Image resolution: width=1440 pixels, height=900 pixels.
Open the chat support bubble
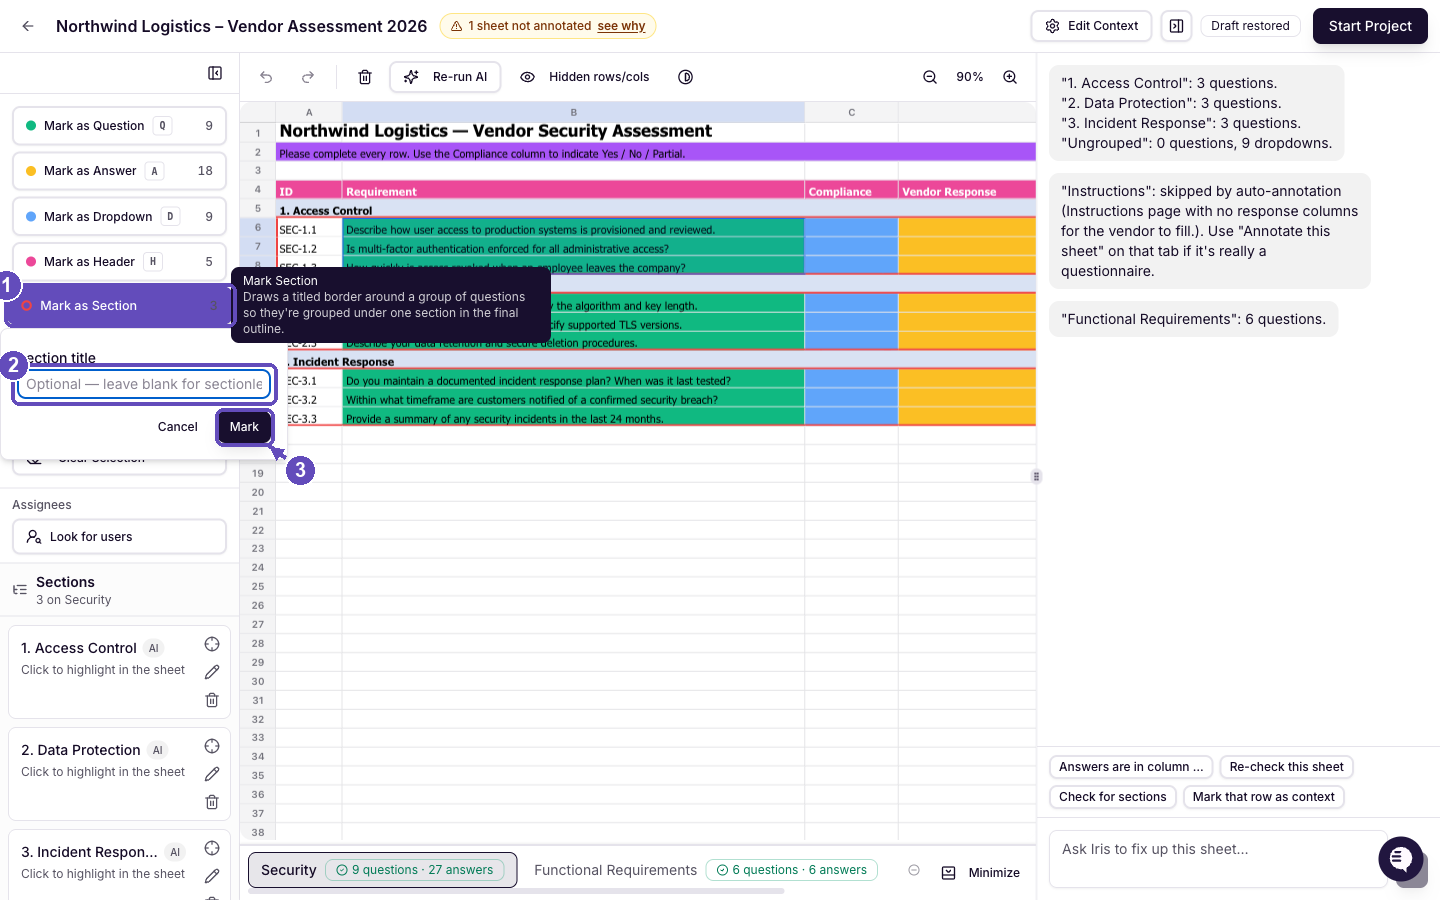(x=1400, y=859)
